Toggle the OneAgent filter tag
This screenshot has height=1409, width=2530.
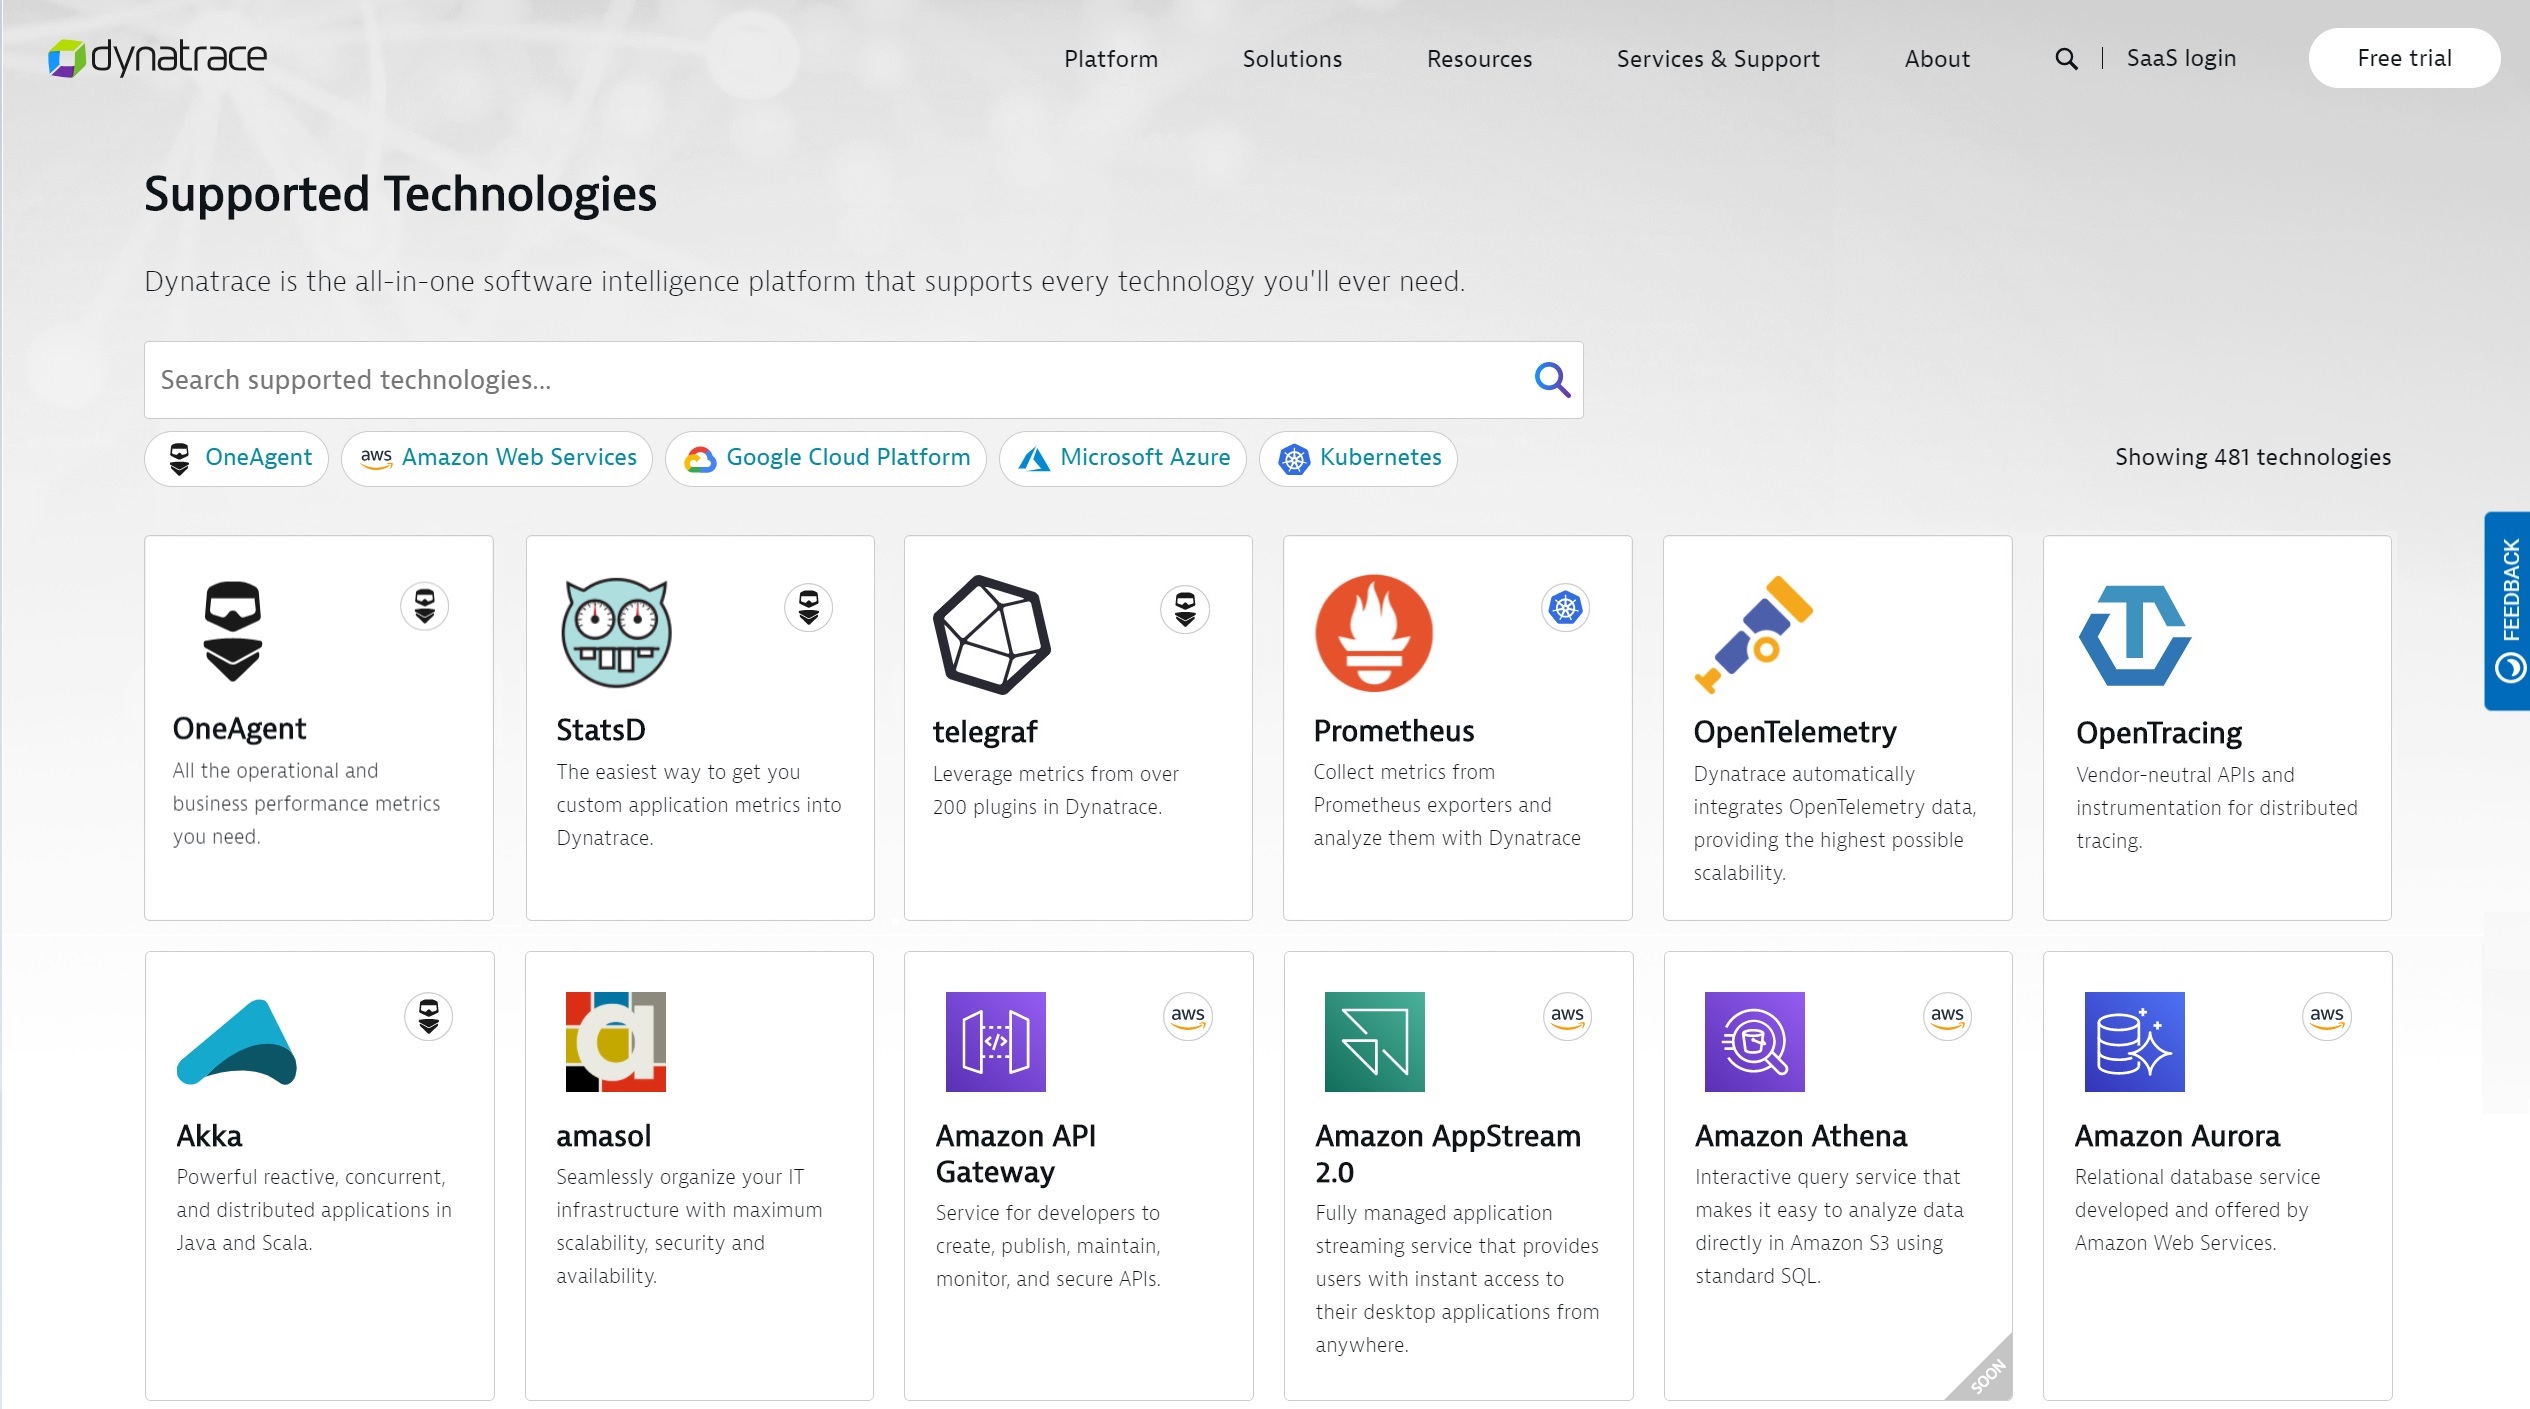click(x=238, y=458)
